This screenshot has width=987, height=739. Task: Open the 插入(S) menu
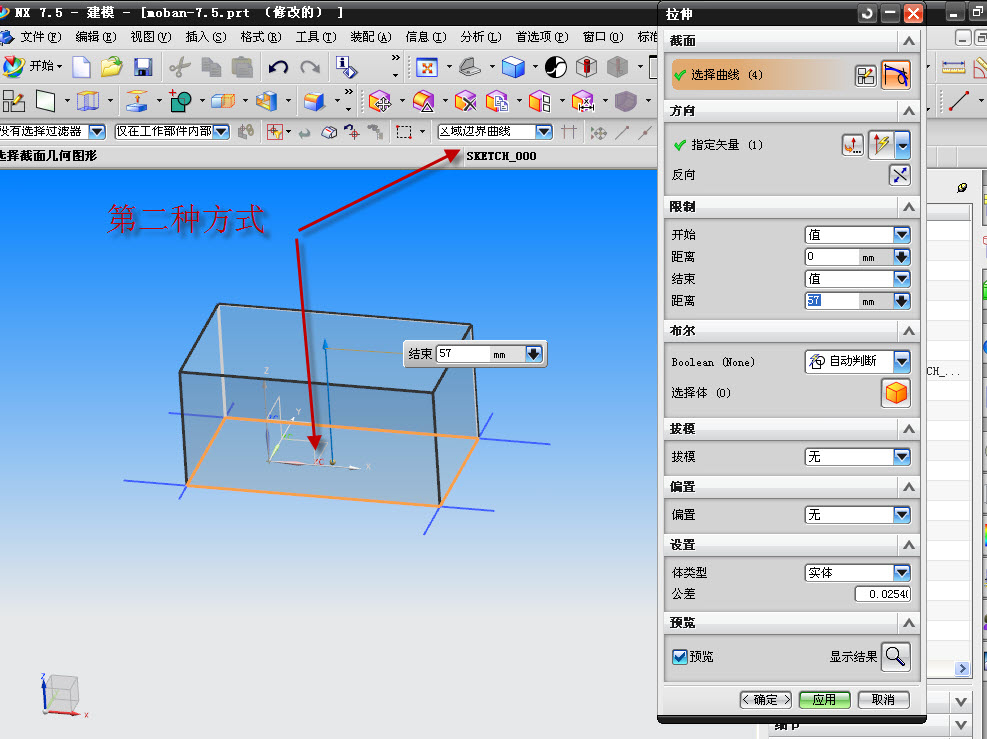(206, 37)
